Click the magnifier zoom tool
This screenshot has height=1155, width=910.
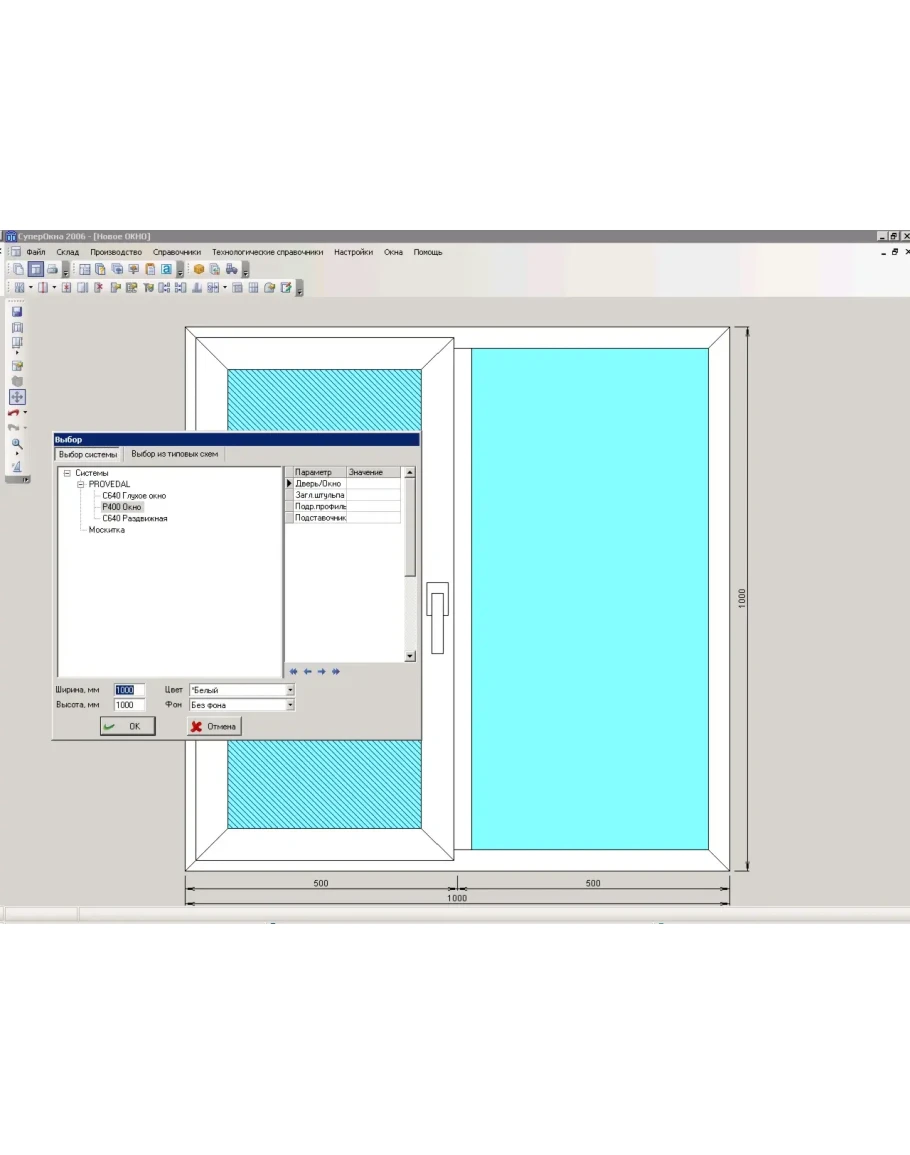(16, 443)
